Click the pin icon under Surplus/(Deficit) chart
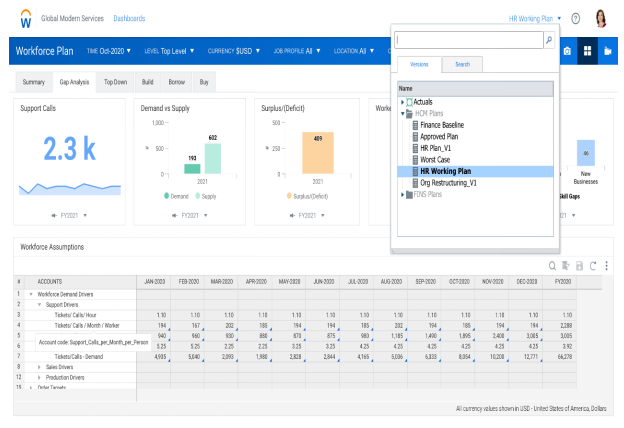 pos(292,215)
